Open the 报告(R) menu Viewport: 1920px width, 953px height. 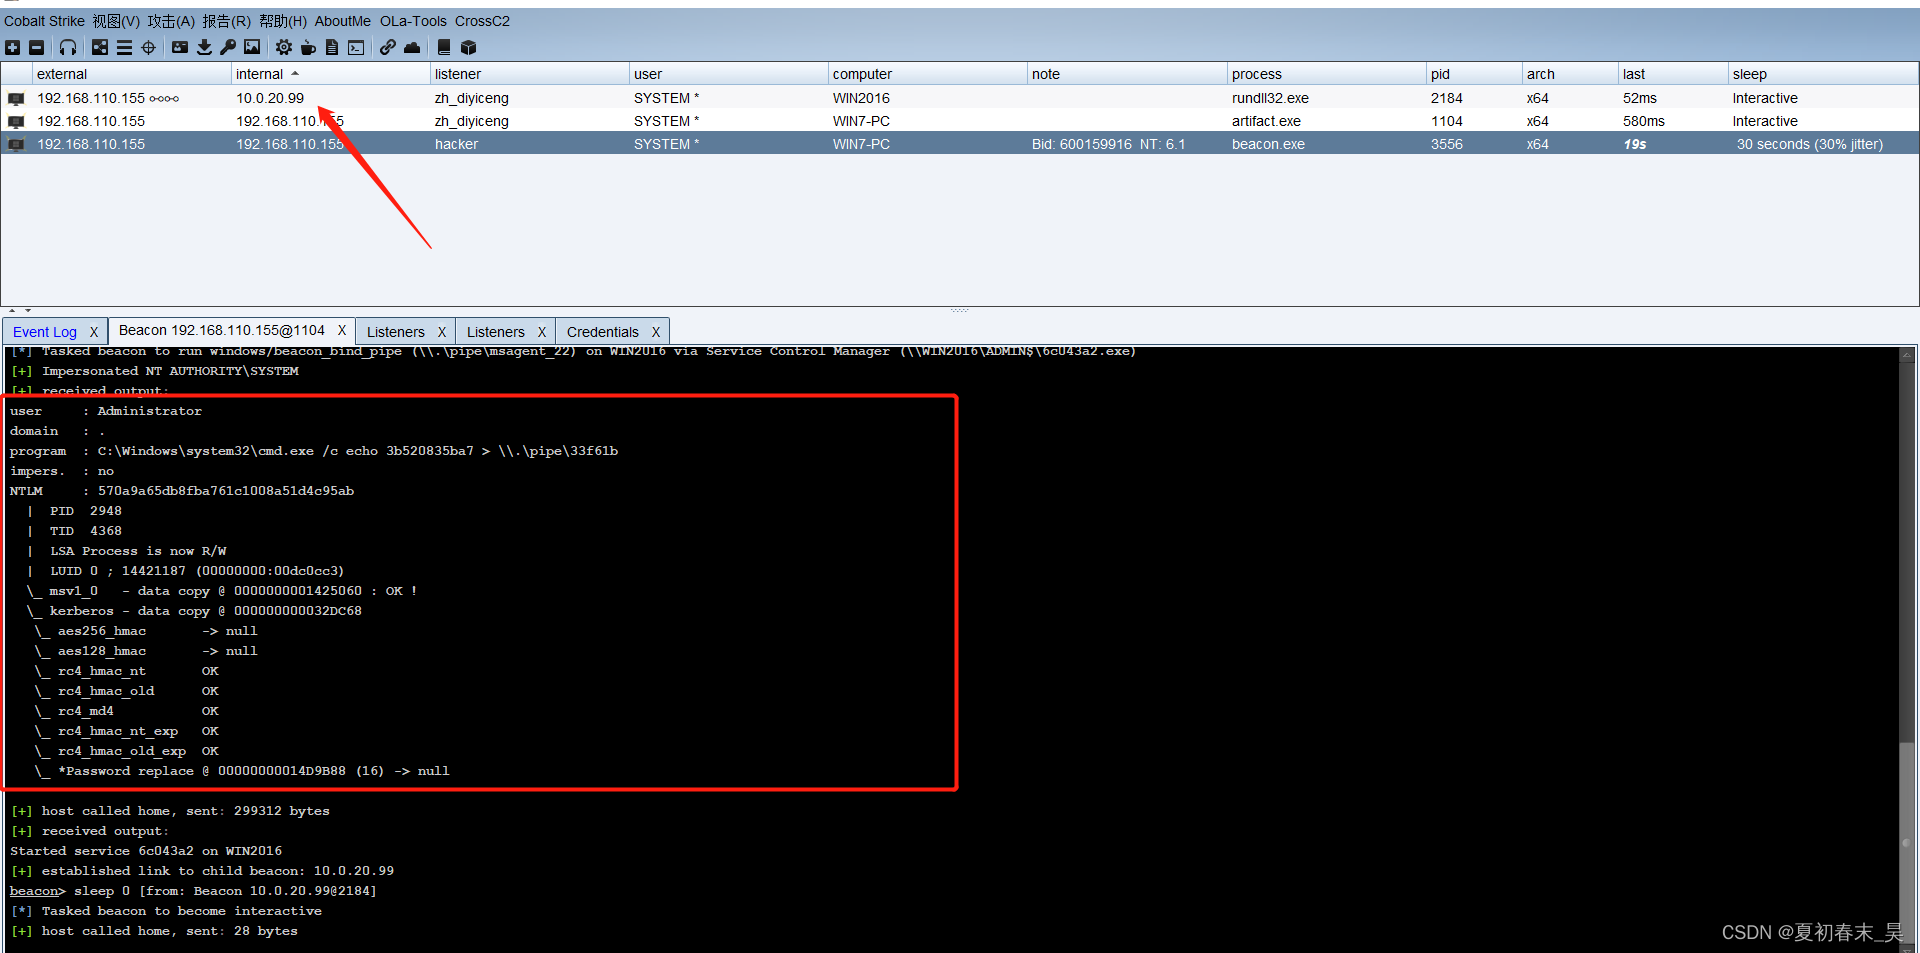[227, 21]
